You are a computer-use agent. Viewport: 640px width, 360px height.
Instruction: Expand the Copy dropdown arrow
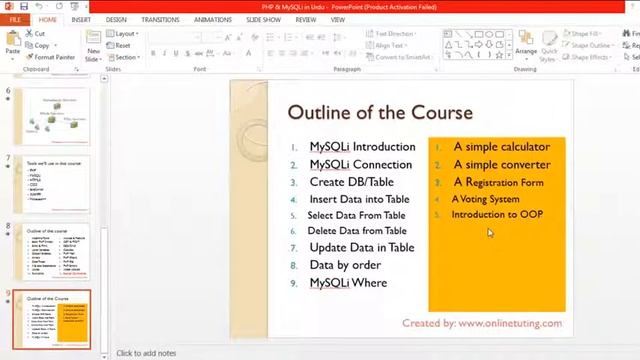click(x=56, y=45)
